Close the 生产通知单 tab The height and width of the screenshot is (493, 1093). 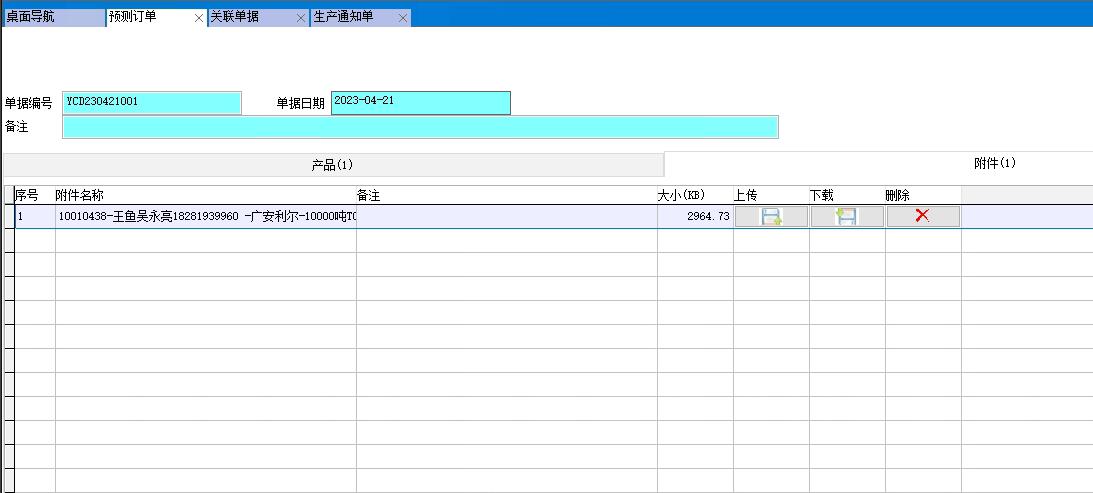click(x=403, y=18)
